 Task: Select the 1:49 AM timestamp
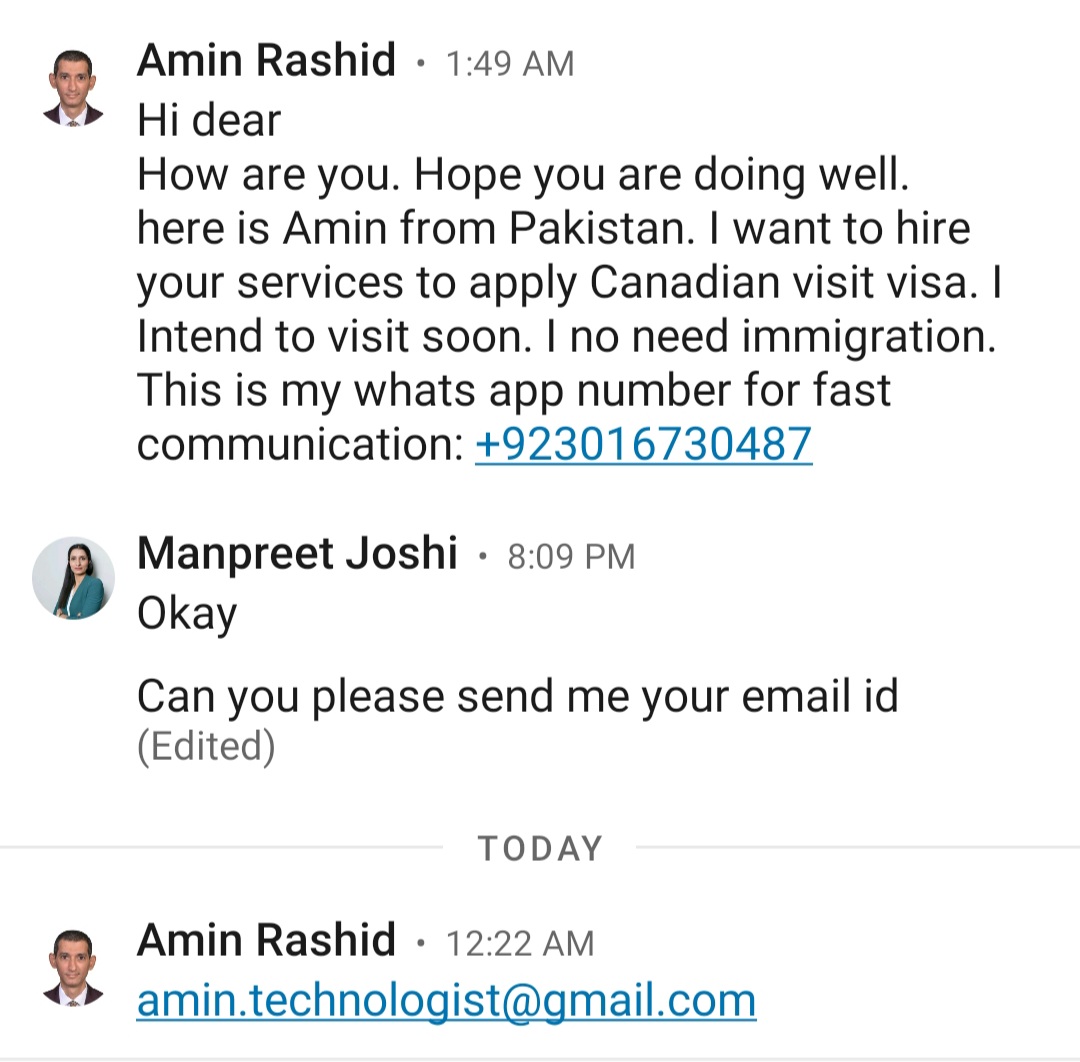point(510,64)
